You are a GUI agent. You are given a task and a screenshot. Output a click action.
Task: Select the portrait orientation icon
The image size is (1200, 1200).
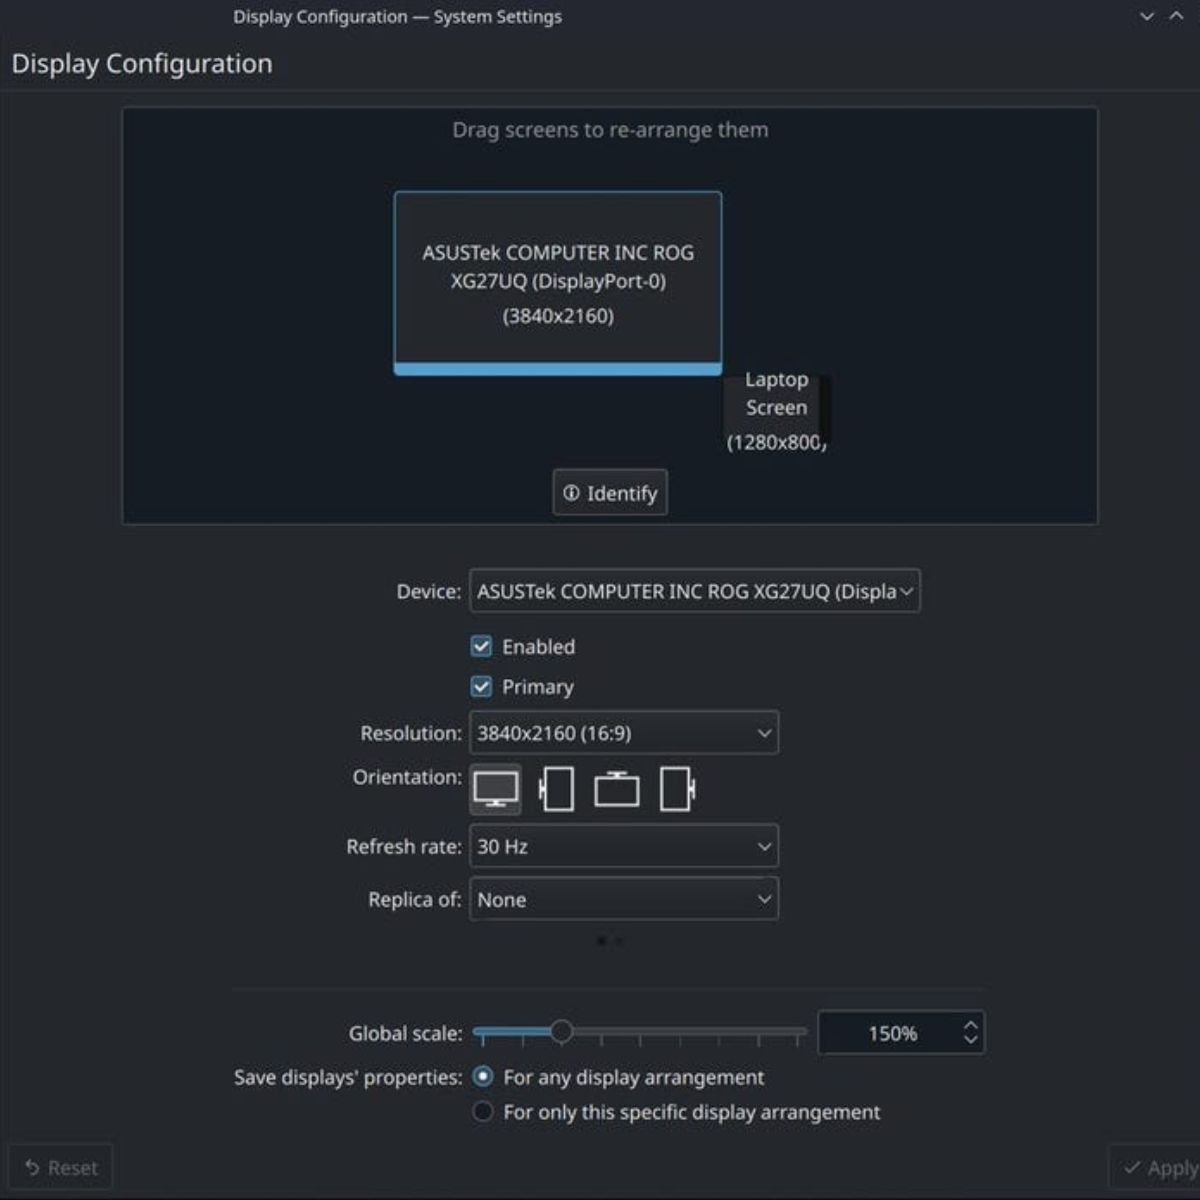[x=556, y=788]
